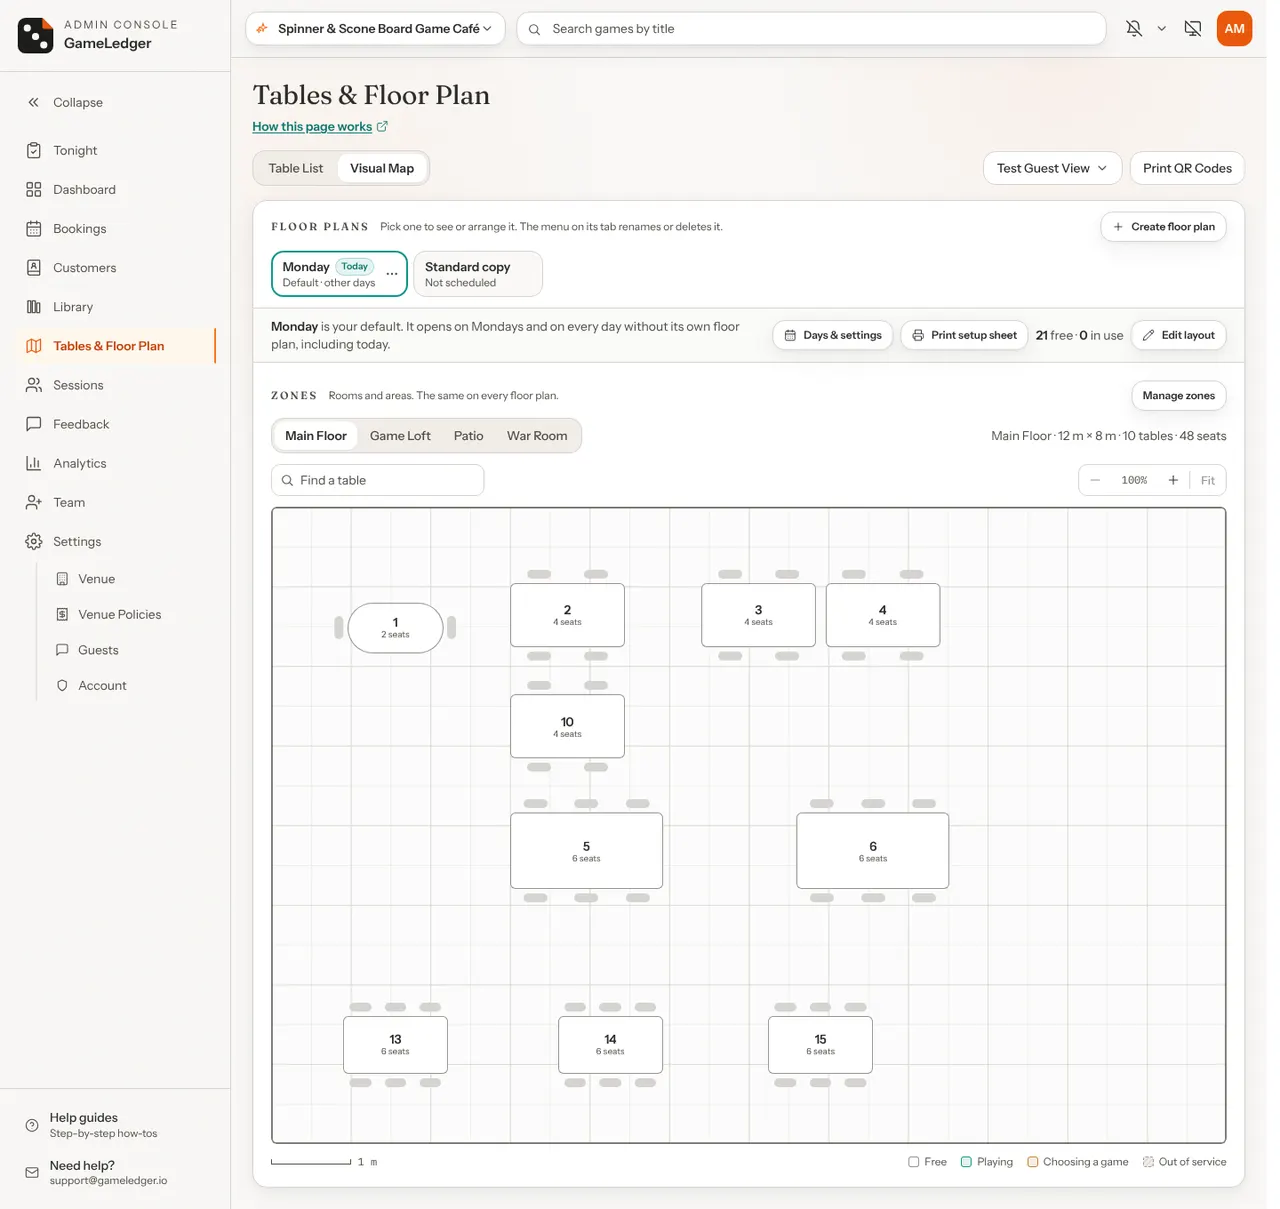
Task: Click the Dashboard grid icon
Action: click(34, 189)
